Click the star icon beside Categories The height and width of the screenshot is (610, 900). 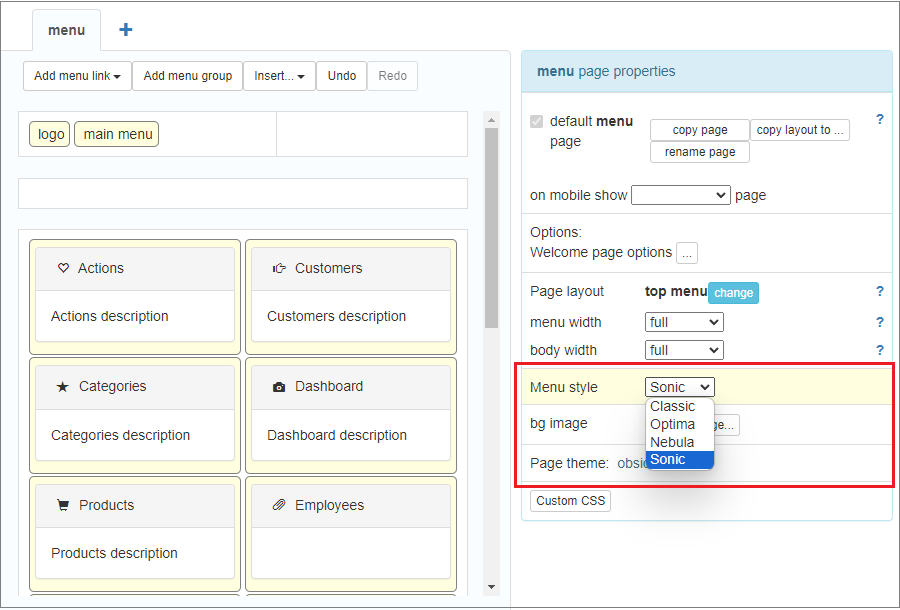pos(63,386)
